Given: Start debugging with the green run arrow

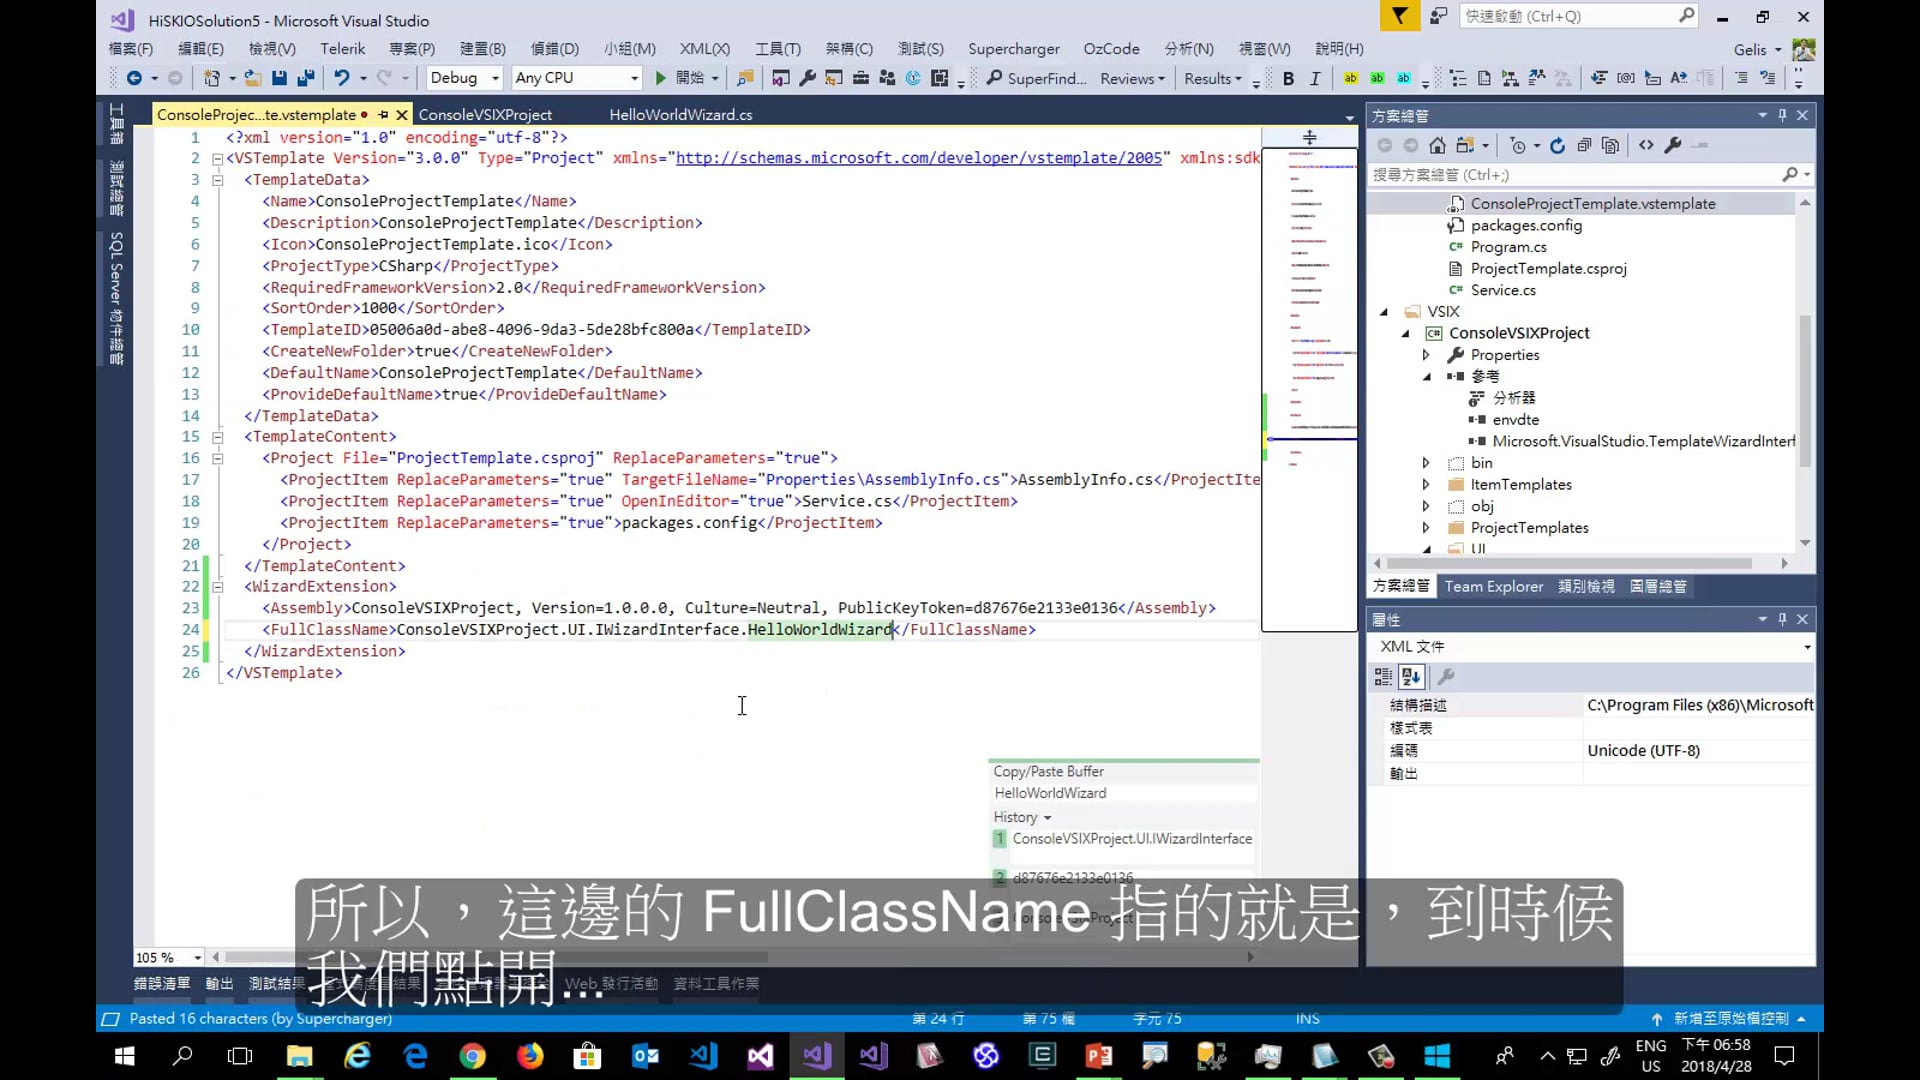Looking at the screenshot, I should (x=660, y=77).
